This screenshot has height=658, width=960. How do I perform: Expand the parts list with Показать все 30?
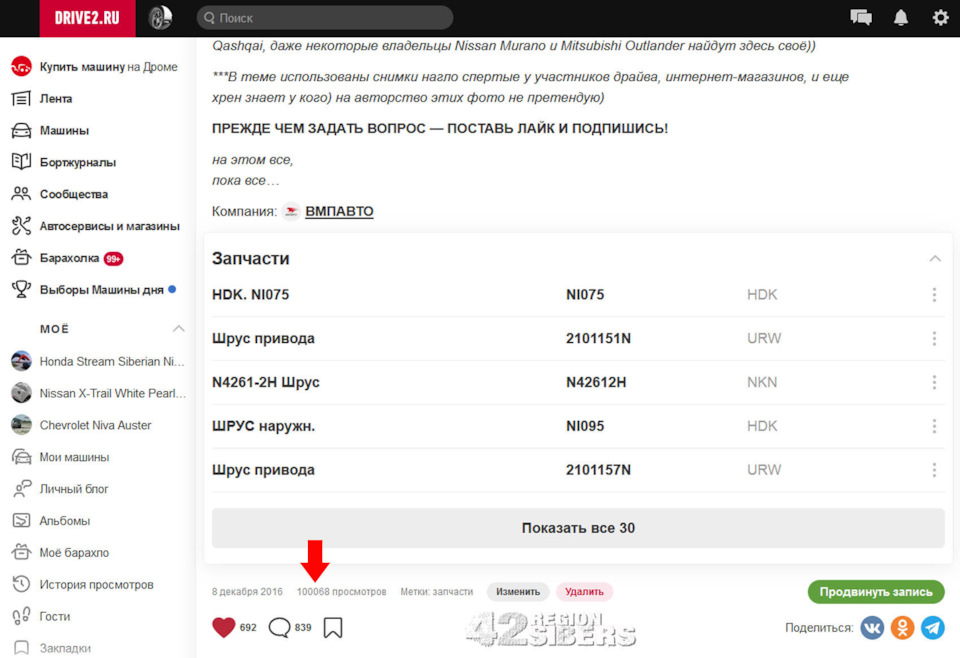(x=578, y=528)
